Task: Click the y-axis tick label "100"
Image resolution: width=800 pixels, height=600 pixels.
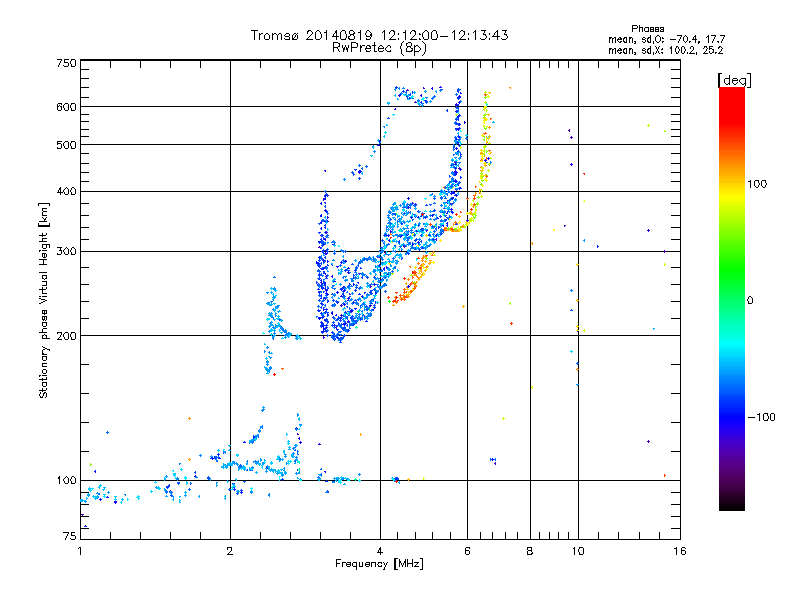Action: tap(67, 481)
